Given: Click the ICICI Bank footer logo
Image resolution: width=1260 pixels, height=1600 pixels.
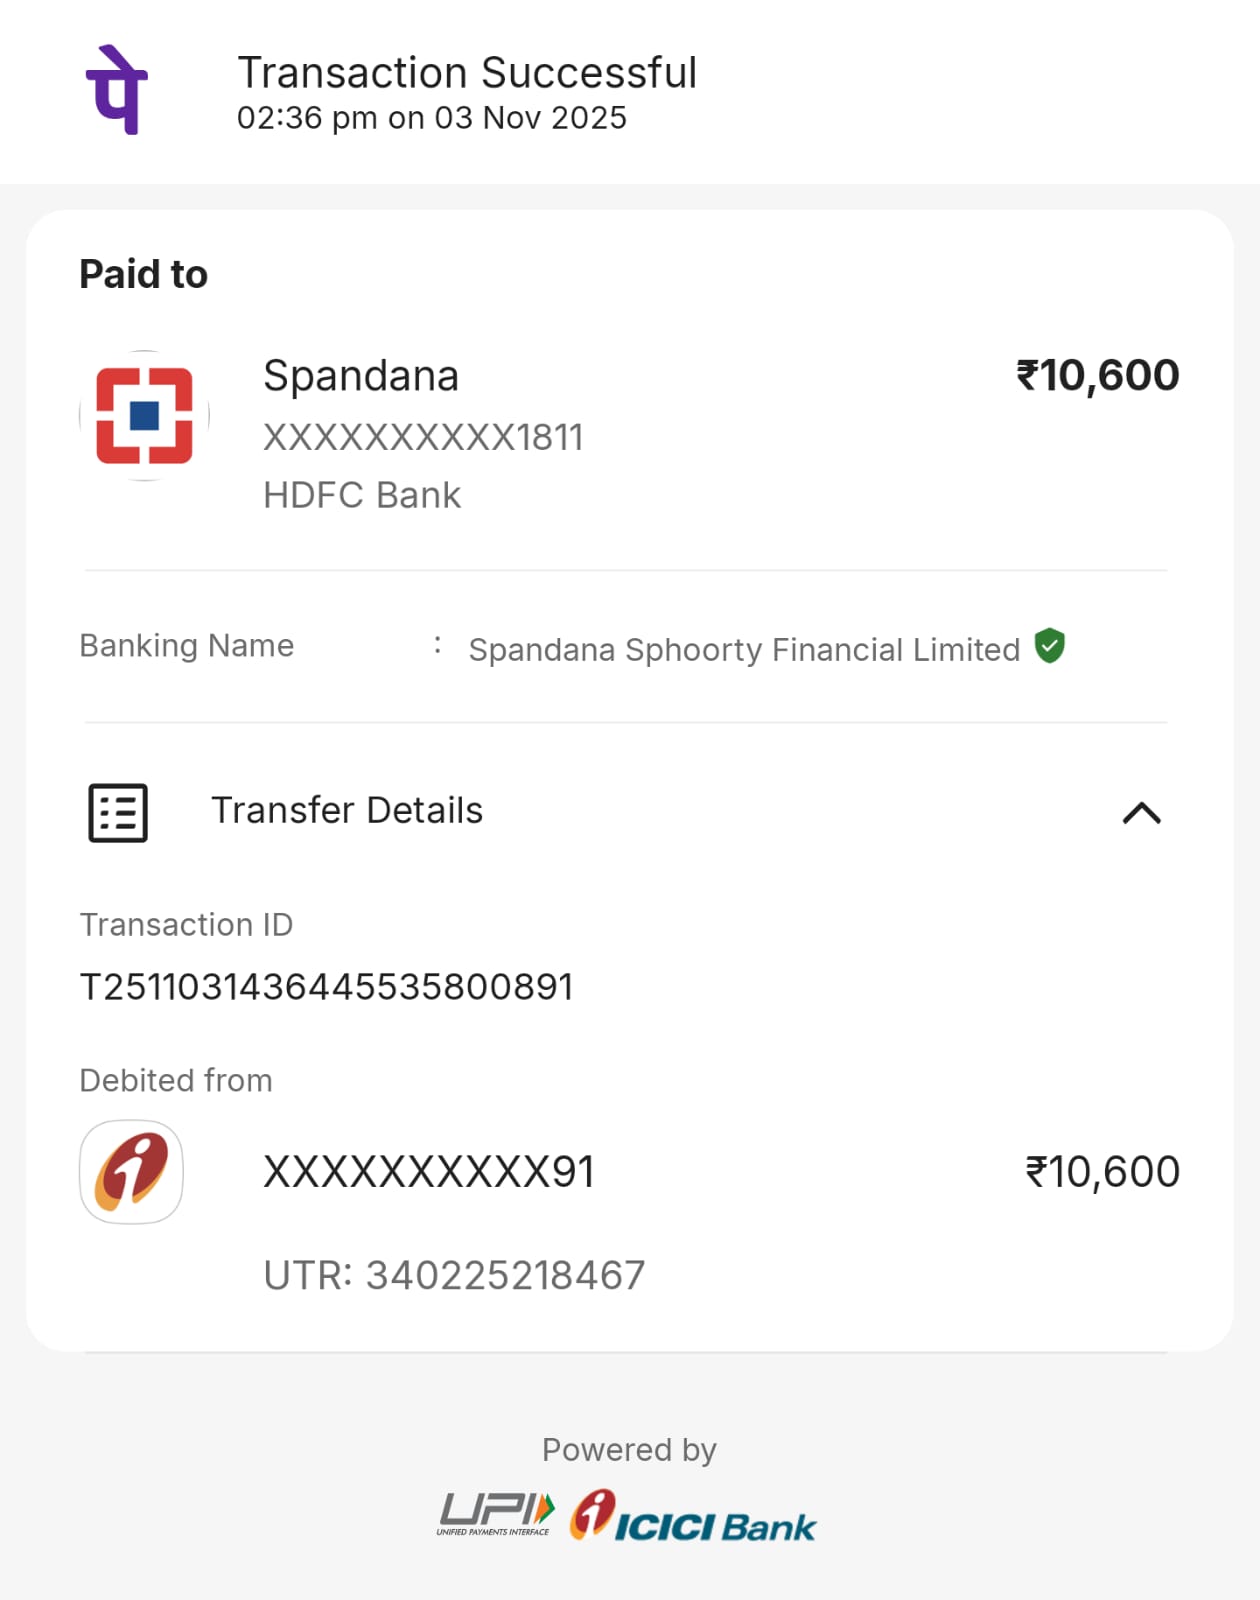Looking at the screenshot, I should coord(693,1516).
